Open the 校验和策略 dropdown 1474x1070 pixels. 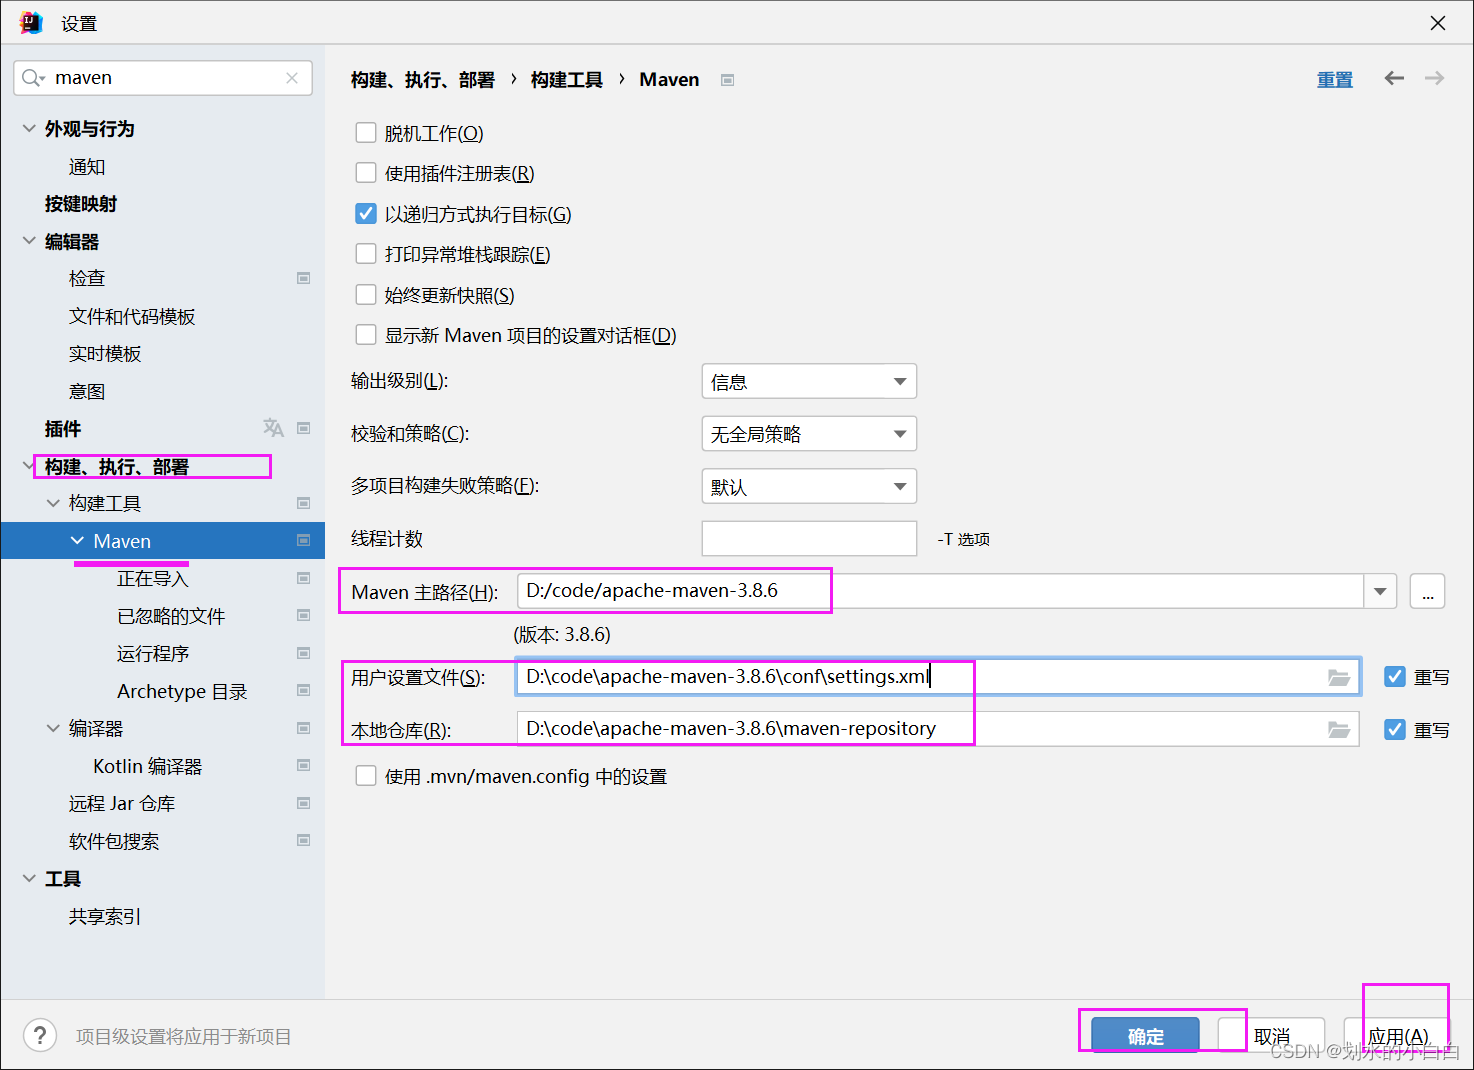(x=809, y=434)
